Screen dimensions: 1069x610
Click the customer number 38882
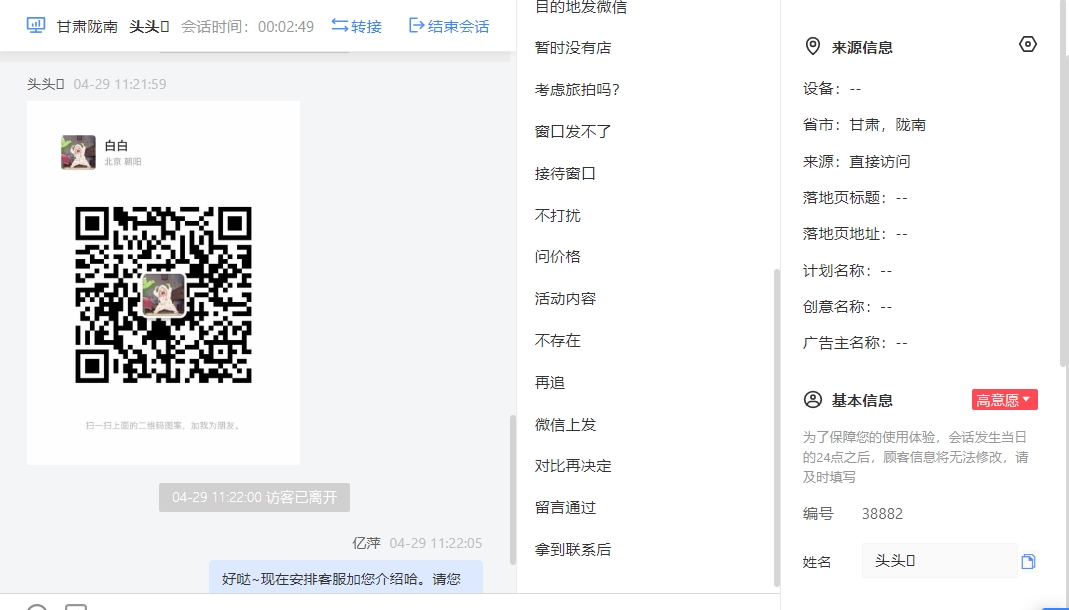tap(882, 513)
